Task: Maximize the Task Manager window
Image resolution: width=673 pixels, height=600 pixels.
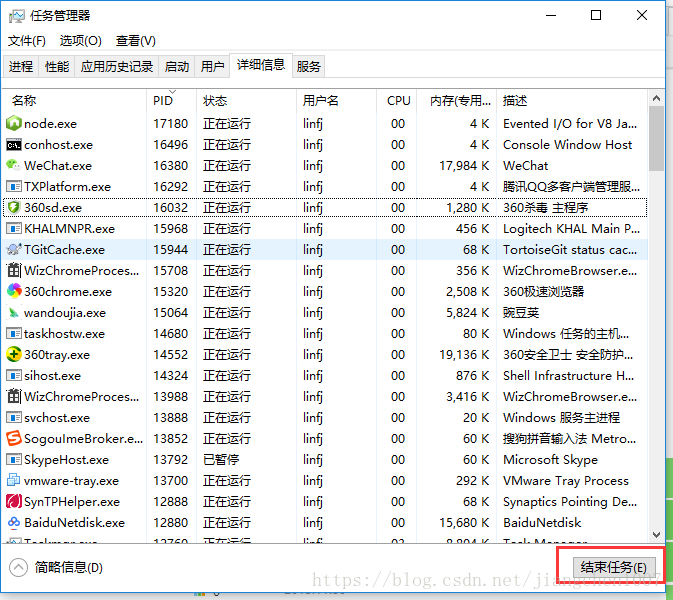Action: click(596, 15)
